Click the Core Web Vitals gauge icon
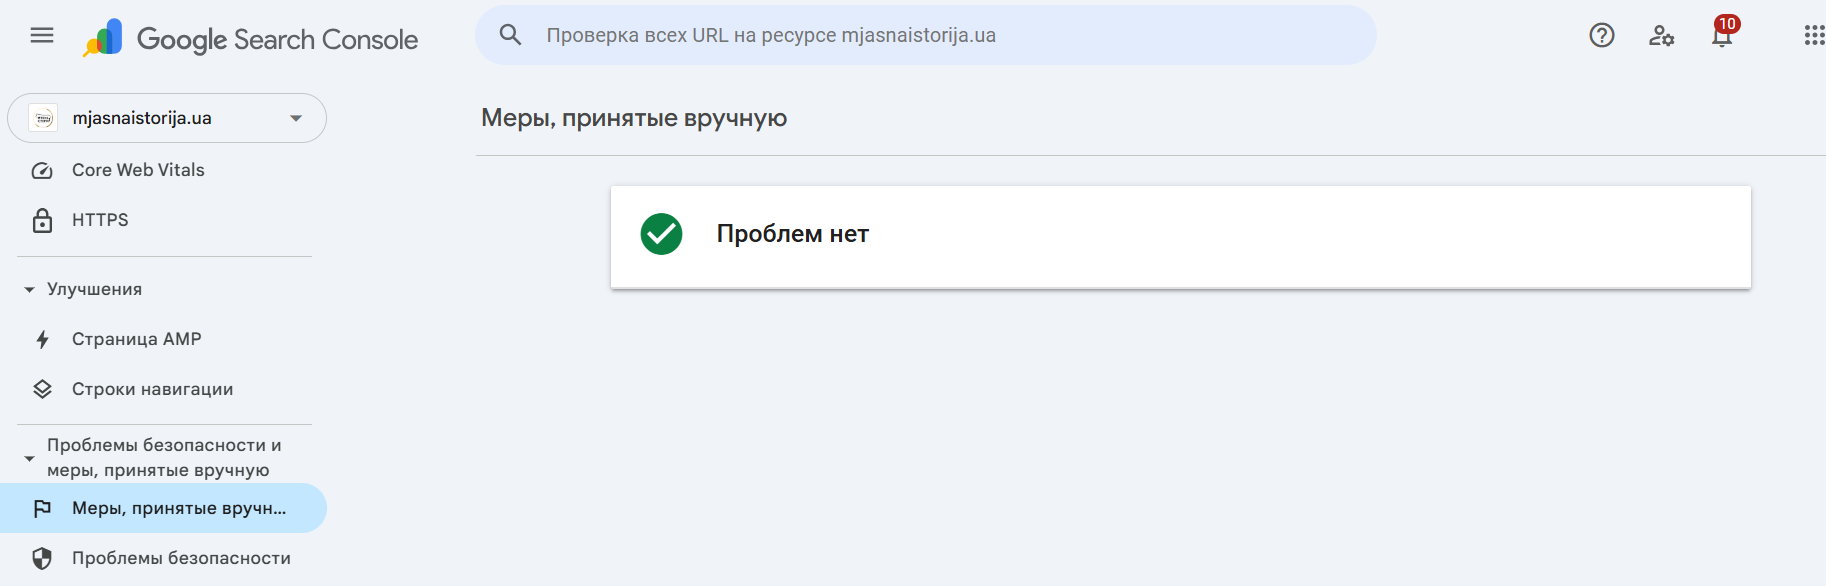The width and height of the screenshot is (1826, 586). [x=42, y=171]
